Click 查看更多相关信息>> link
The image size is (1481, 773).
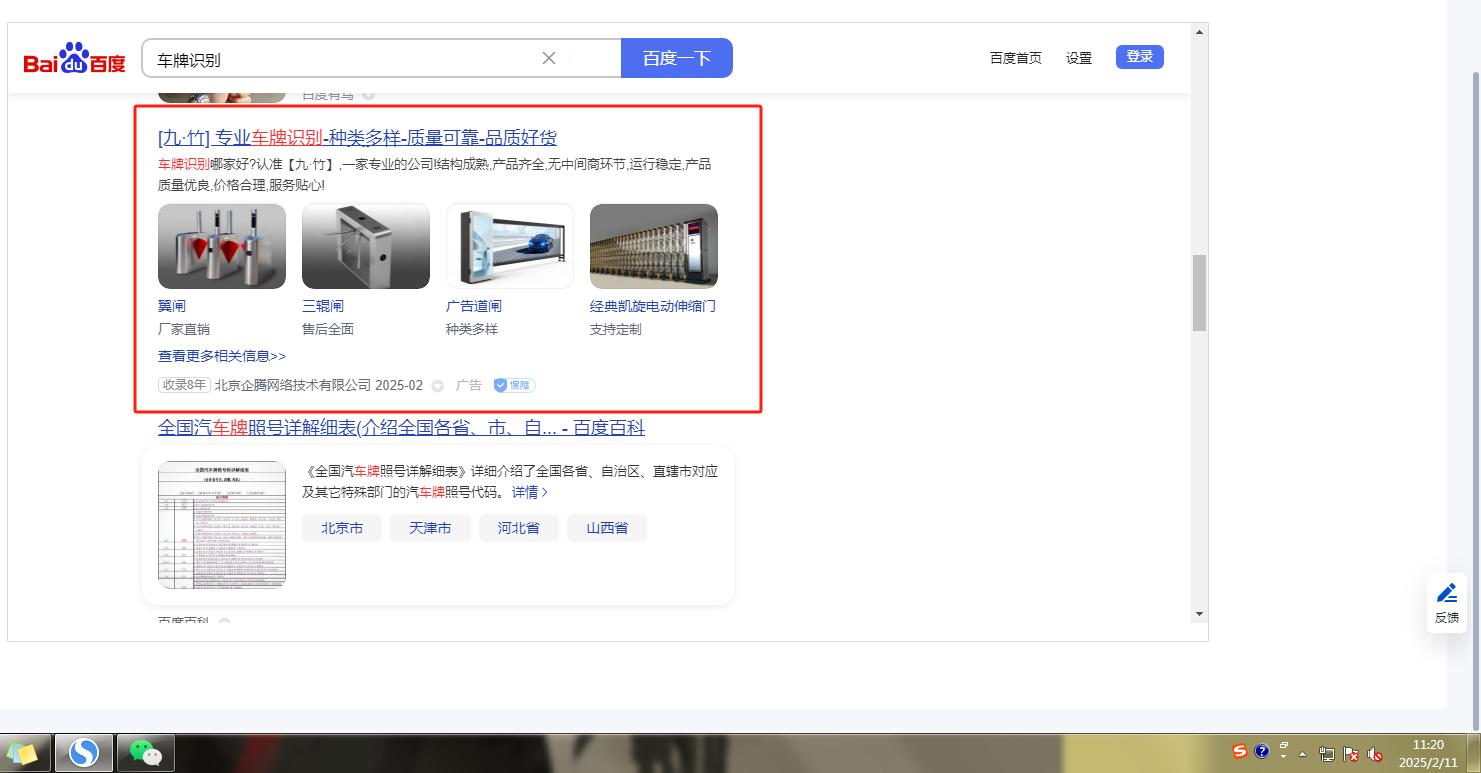point(222,355)
